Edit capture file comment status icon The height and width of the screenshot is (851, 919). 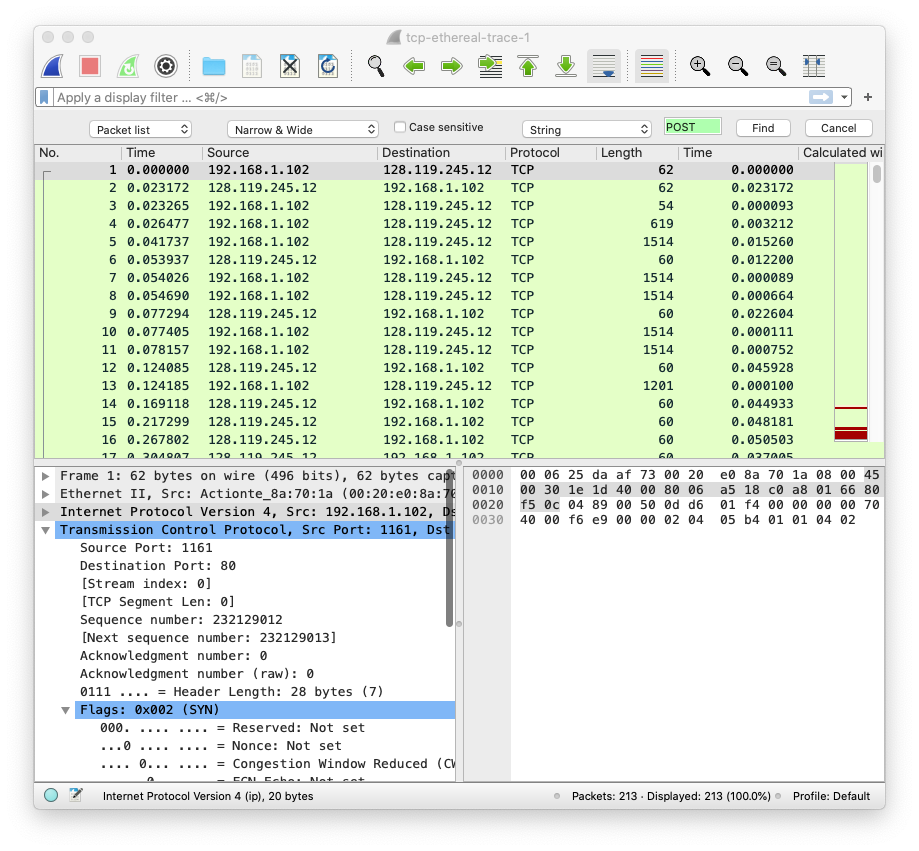click(x=76, y=795)
